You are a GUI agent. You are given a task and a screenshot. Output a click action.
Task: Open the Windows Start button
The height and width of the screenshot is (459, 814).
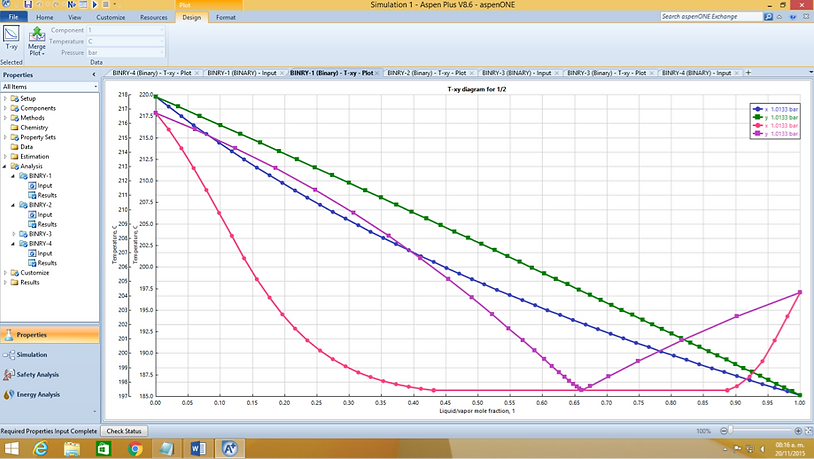click(11, 448)
